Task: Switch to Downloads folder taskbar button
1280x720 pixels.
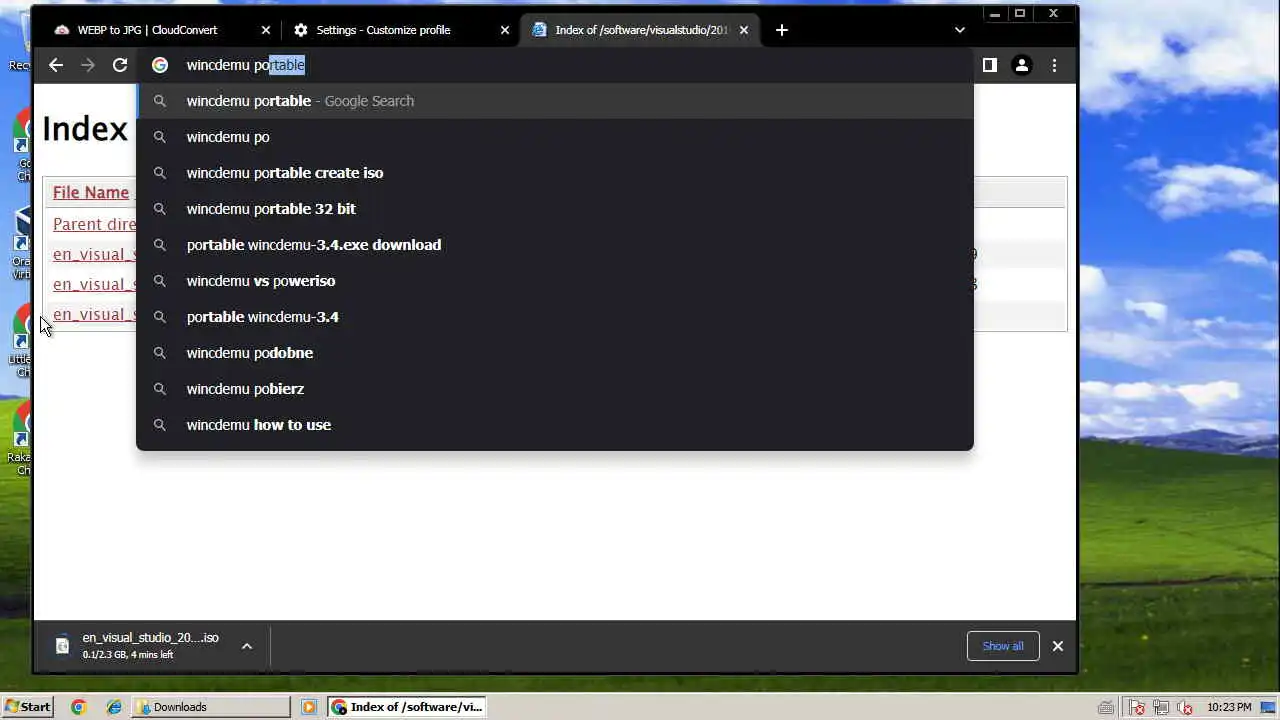Action: tap(211, 707)
